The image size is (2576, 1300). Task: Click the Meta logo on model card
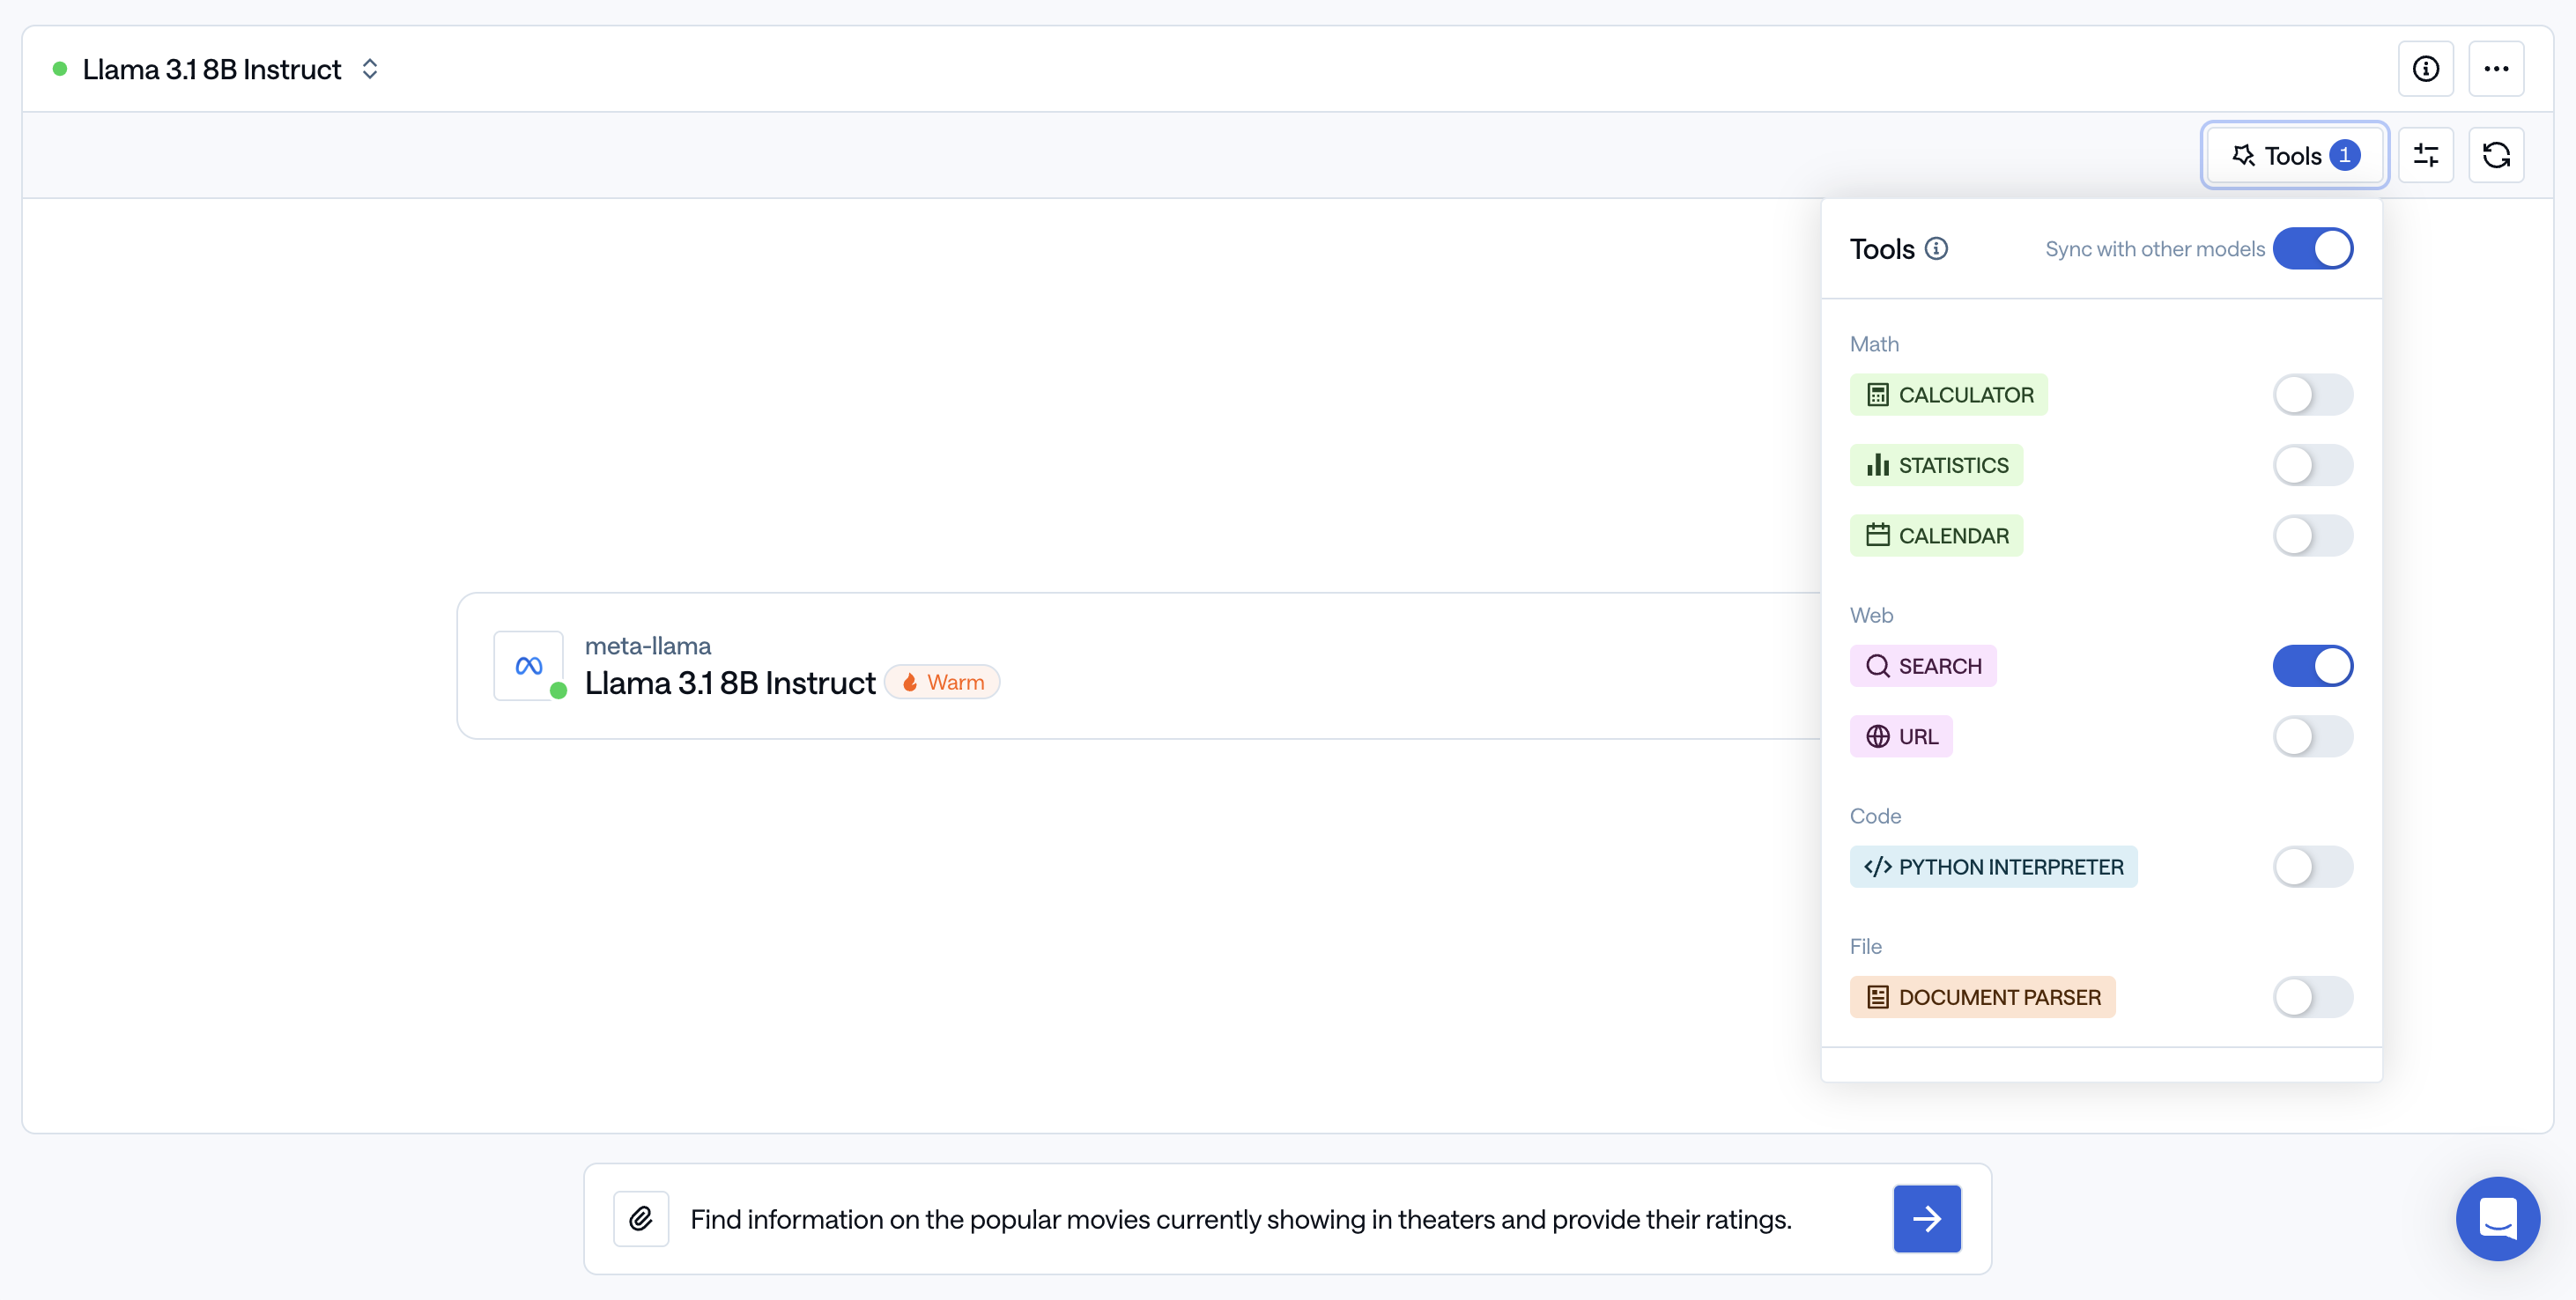coord(529,666)
